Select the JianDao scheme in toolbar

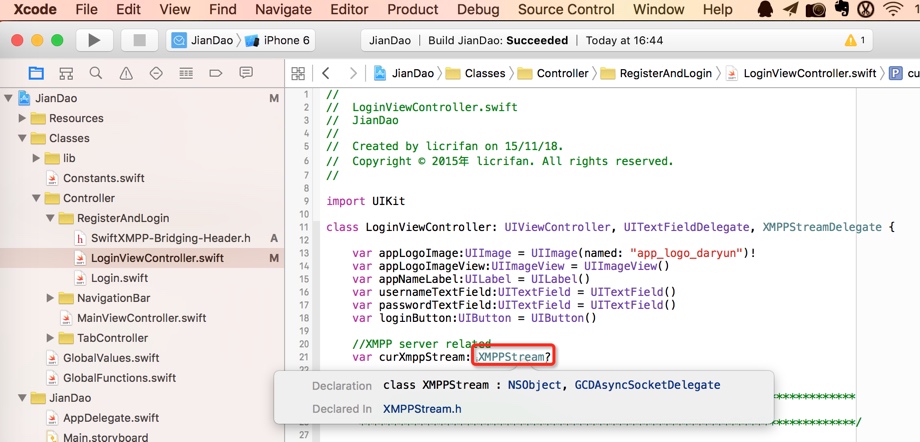(x=204, y=41)
